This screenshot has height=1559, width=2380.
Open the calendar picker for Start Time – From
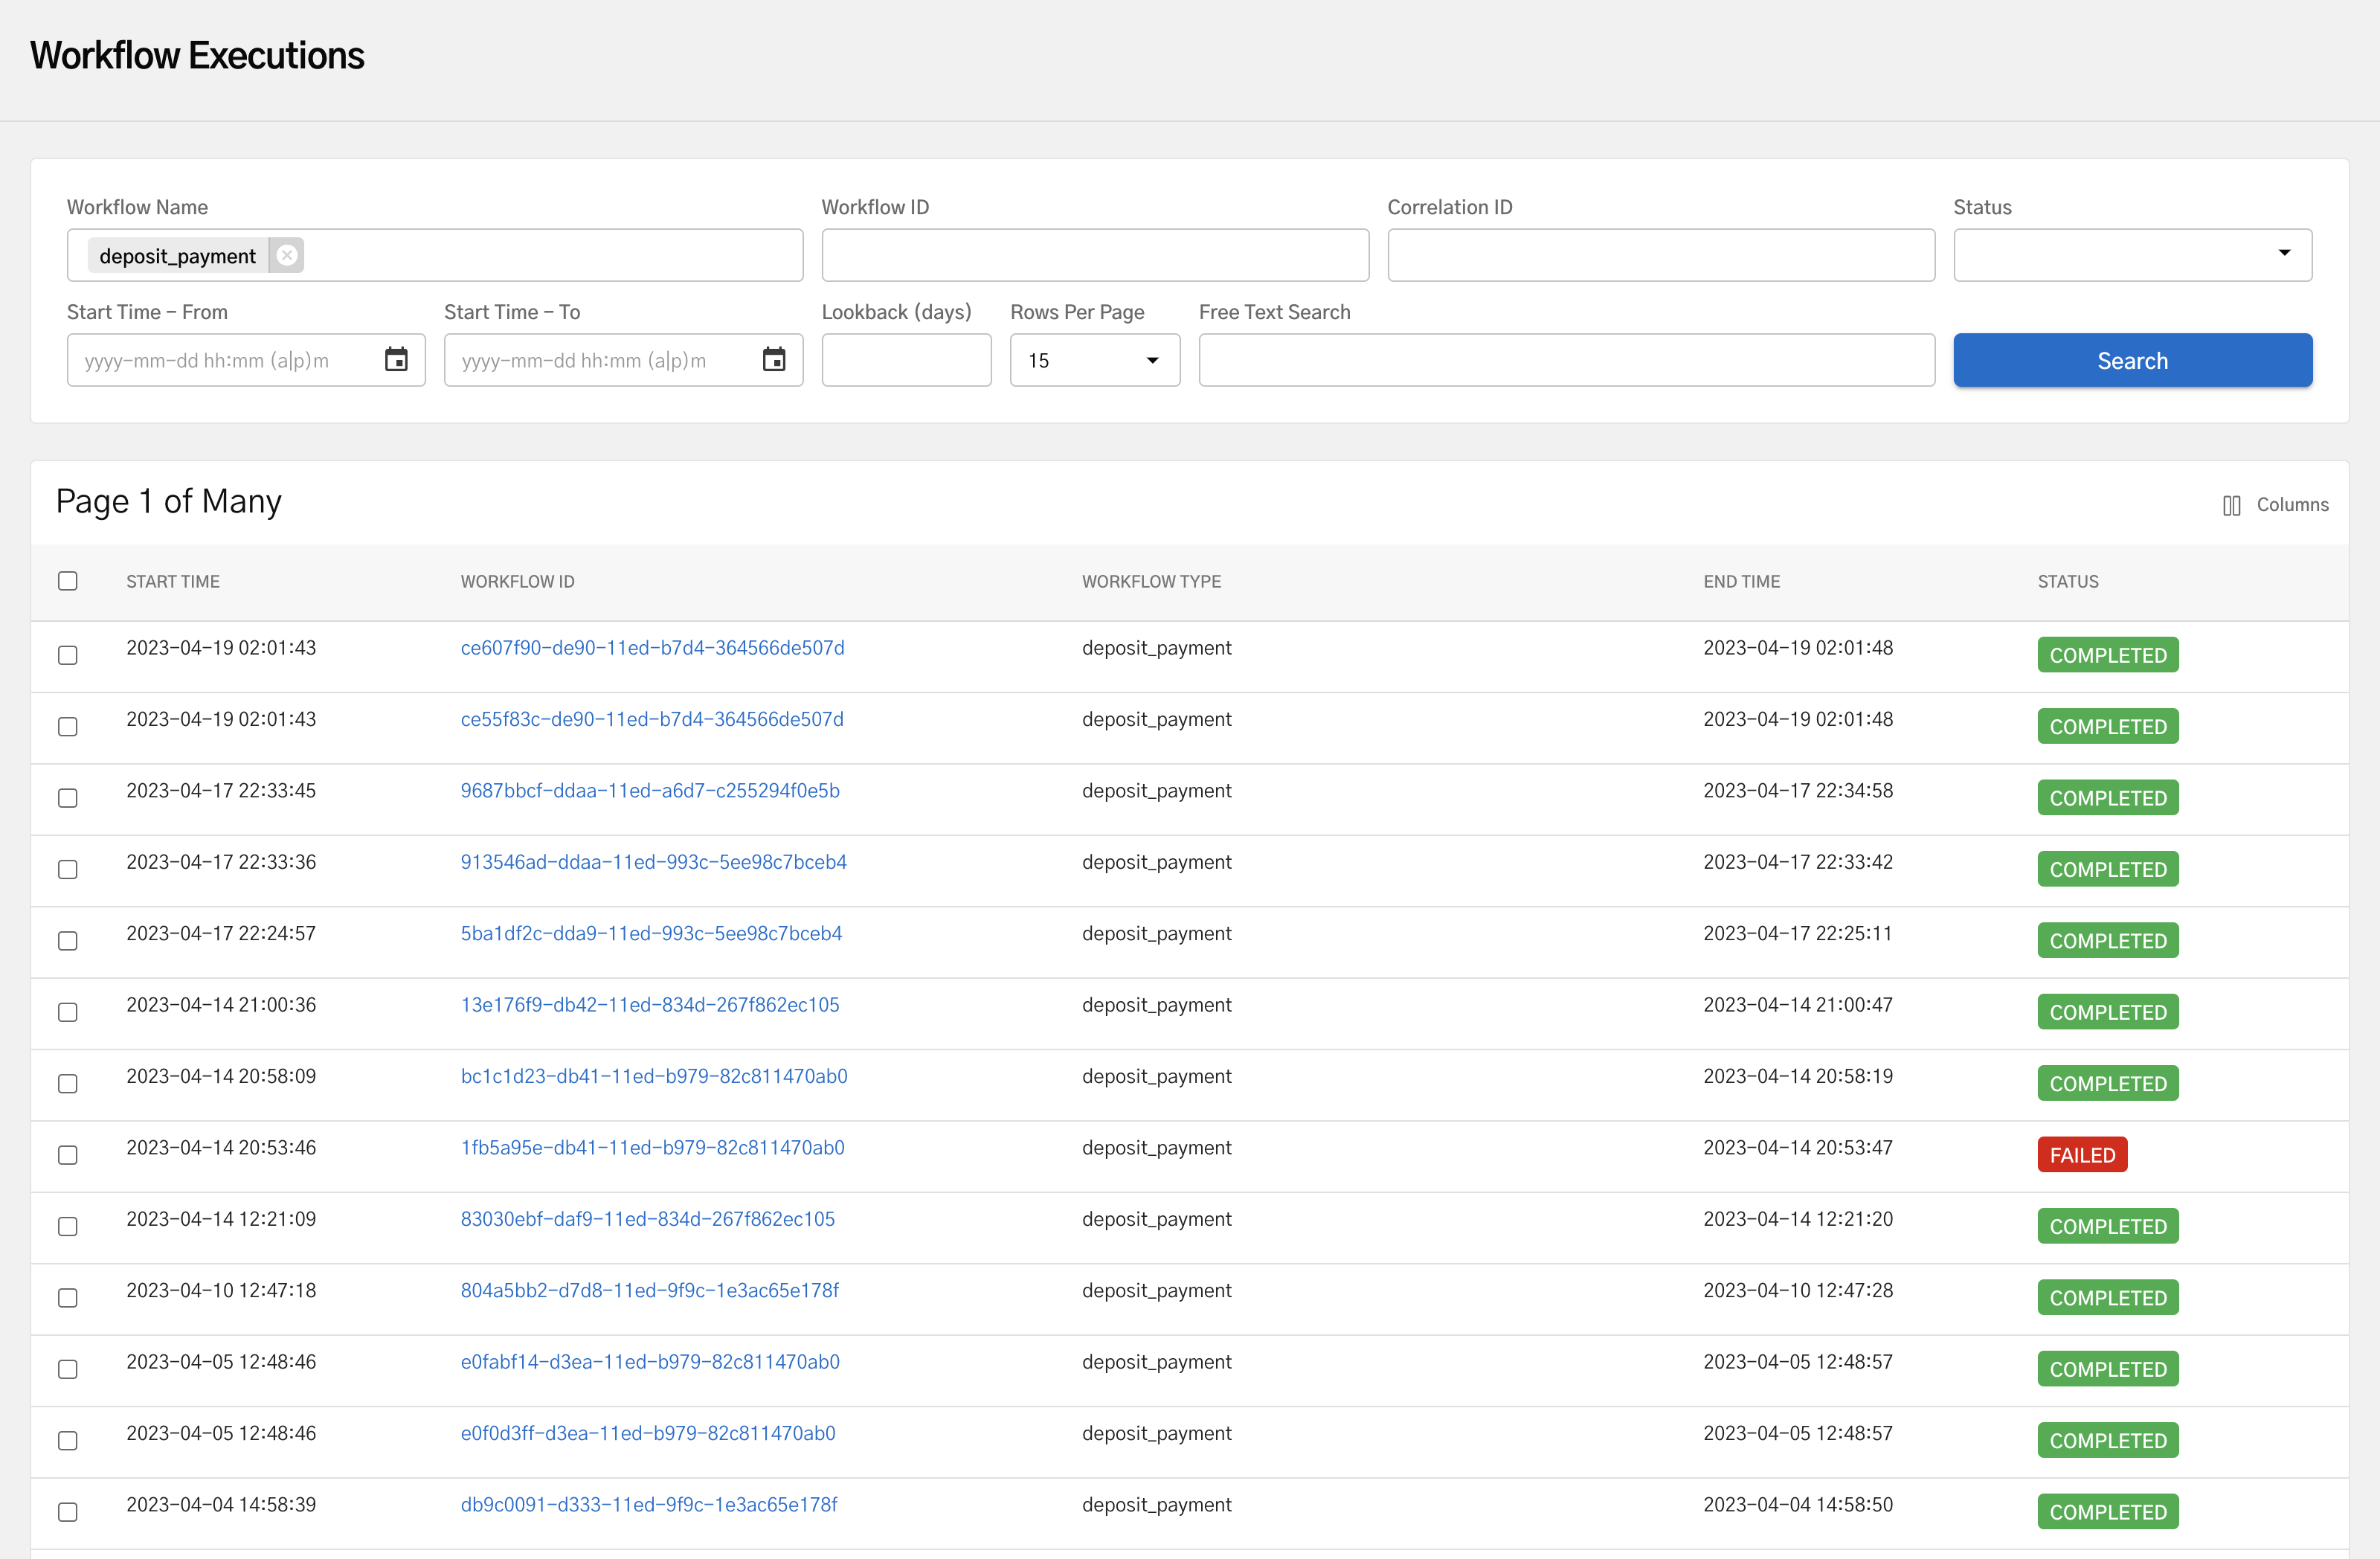tap(396, 359)
